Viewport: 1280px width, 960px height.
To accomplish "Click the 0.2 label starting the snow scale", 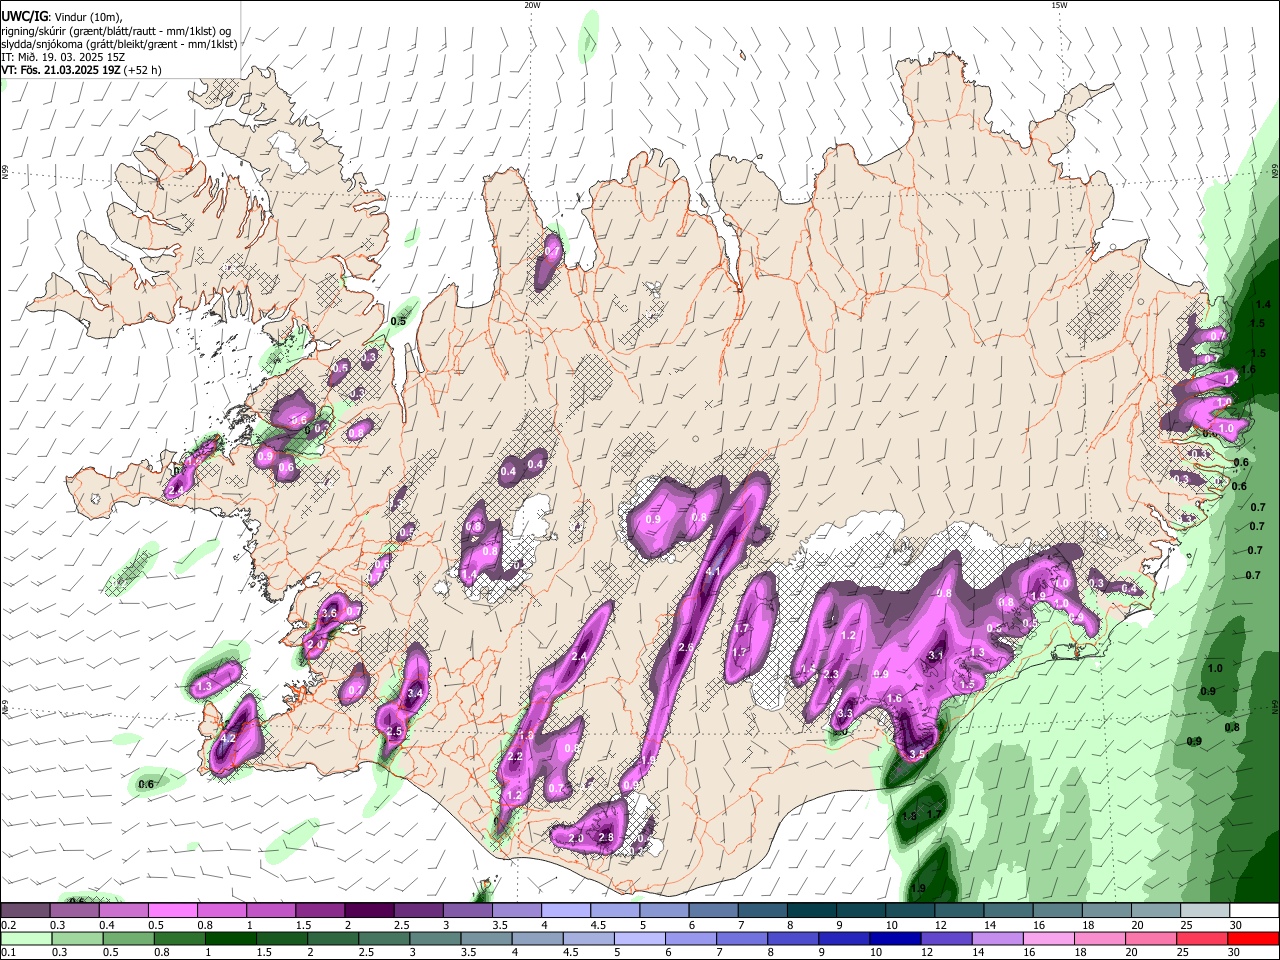I will (x=8, y=925).
